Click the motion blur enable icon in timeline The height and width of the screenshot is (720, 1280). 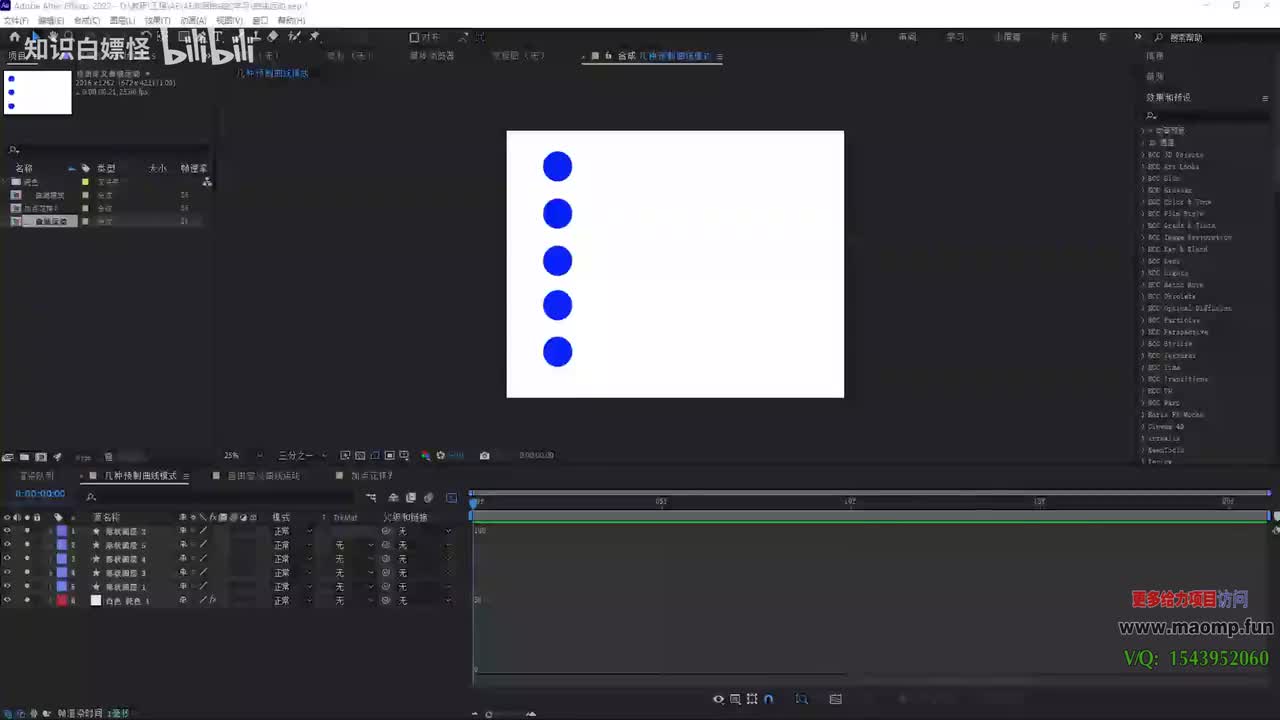pyautogui.click(x=429, y=497)
